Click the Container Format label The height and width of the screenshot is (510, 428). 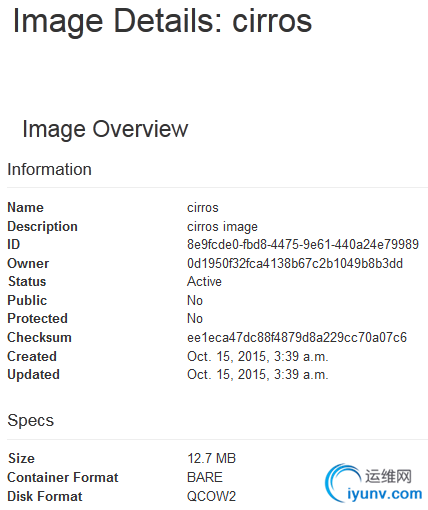63,478
